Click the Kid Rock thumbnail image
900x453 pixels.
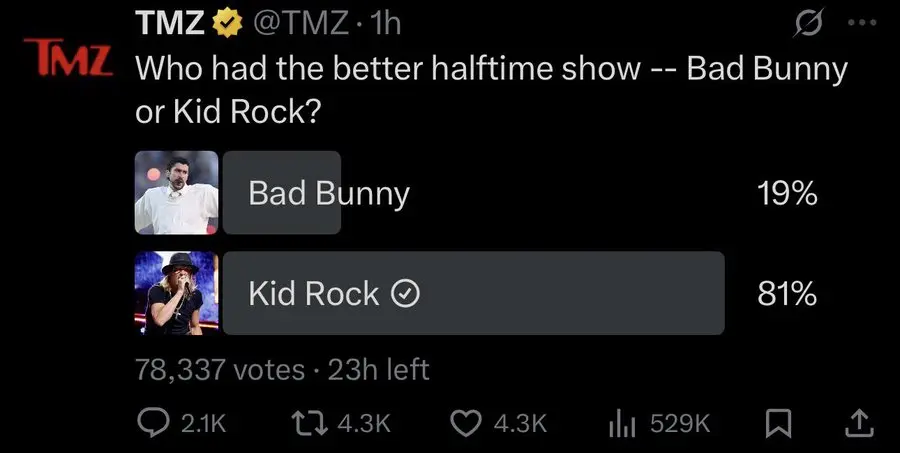(x=176, y=293)
